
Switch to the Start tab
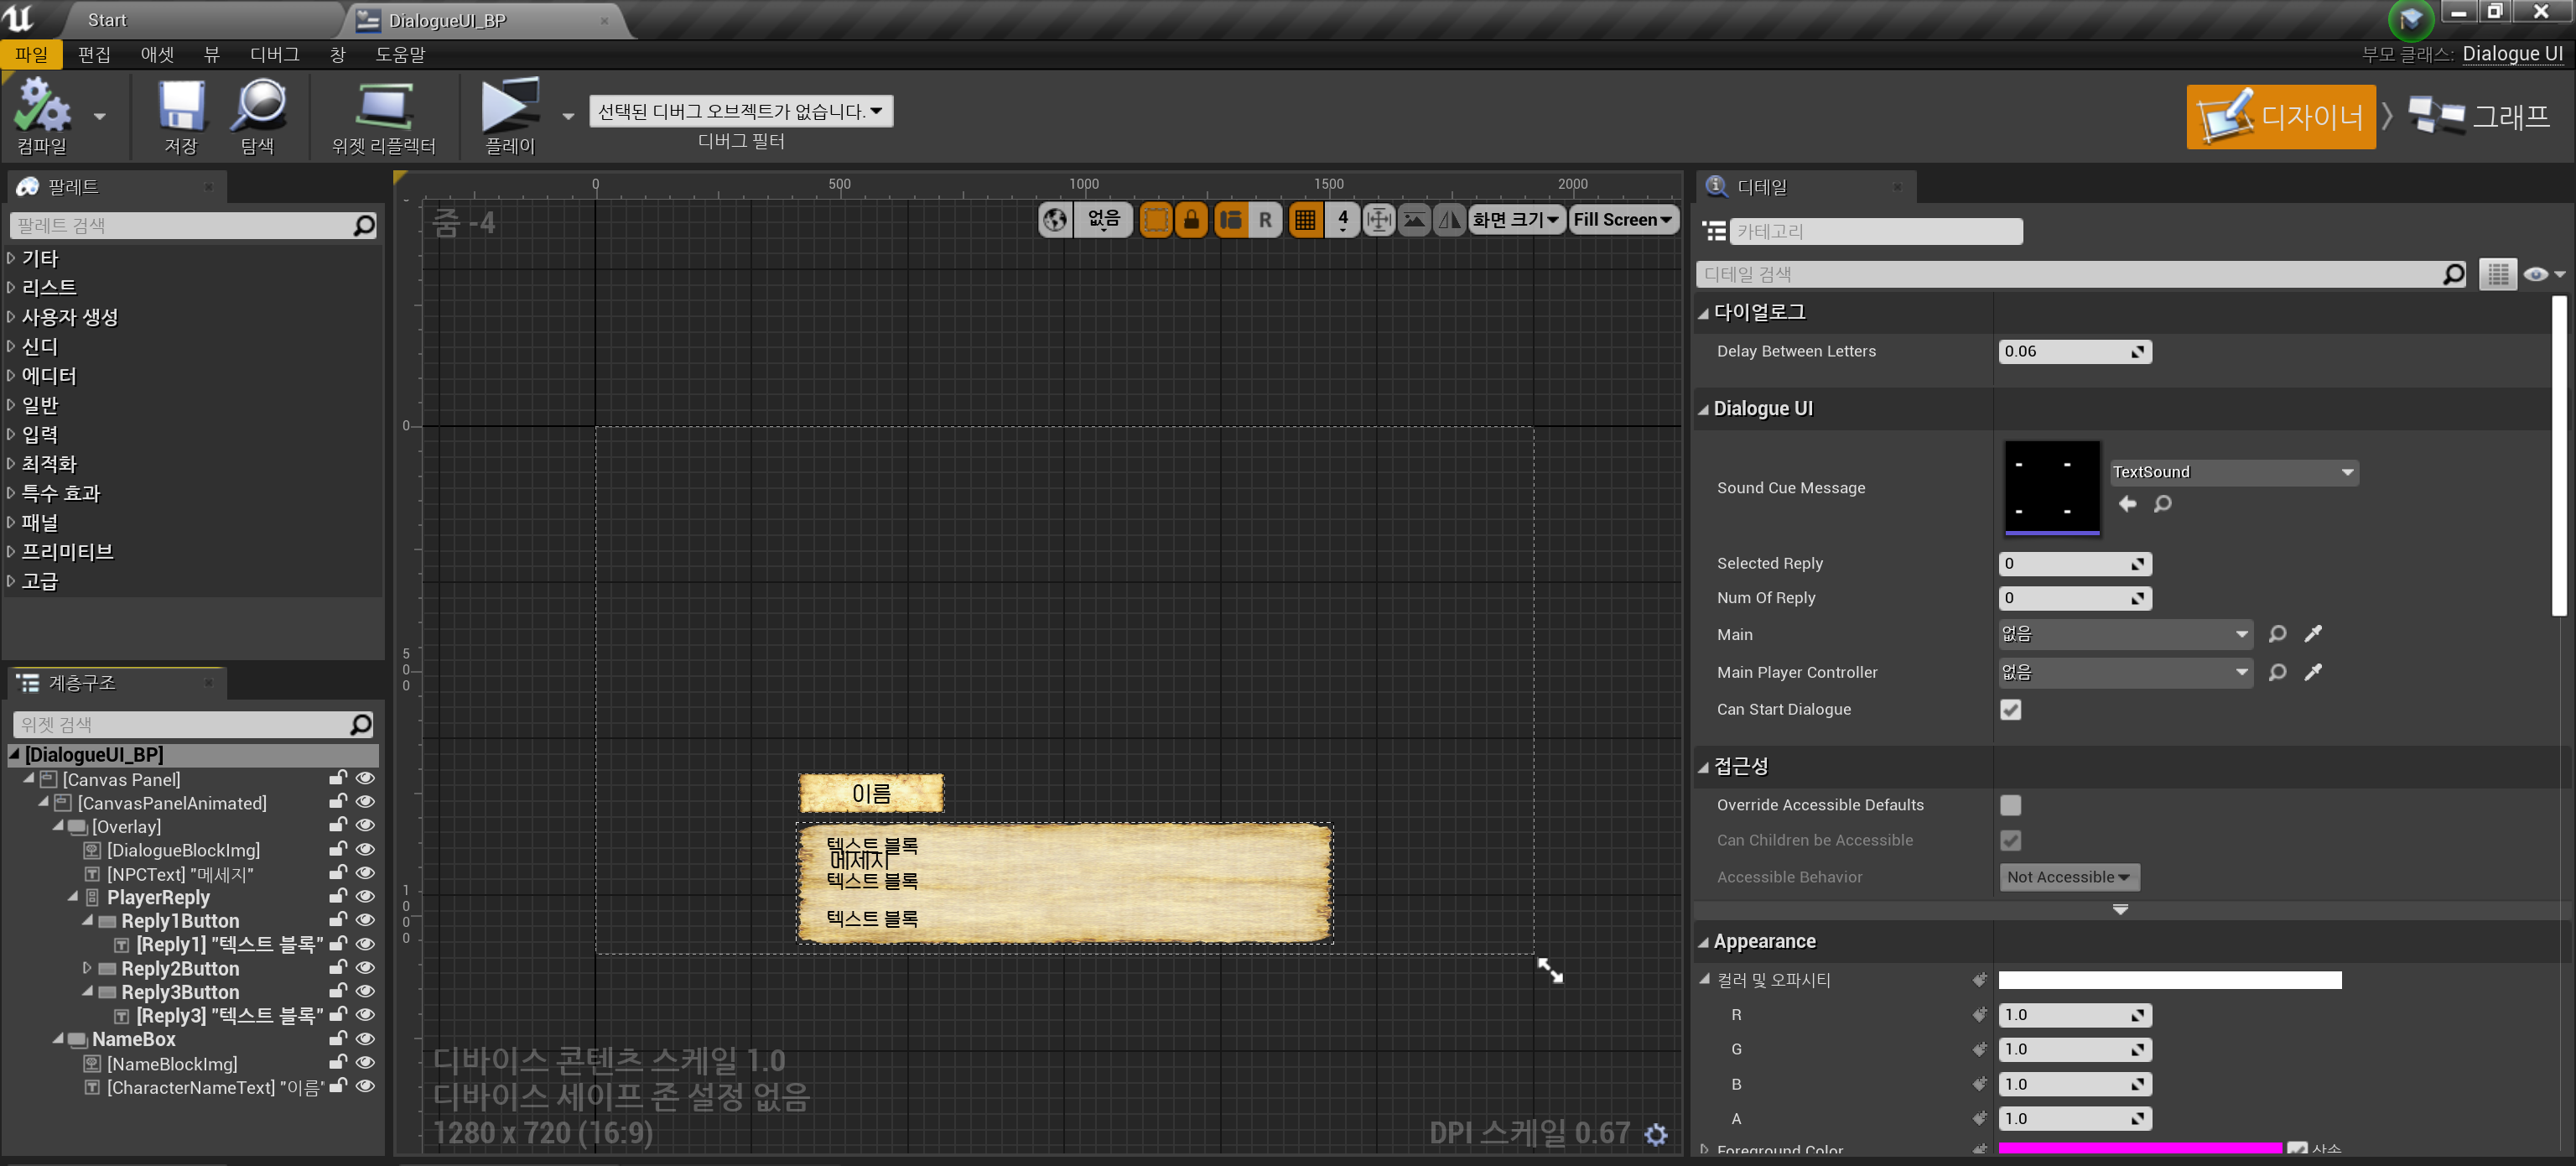click(x=107, y=20)
